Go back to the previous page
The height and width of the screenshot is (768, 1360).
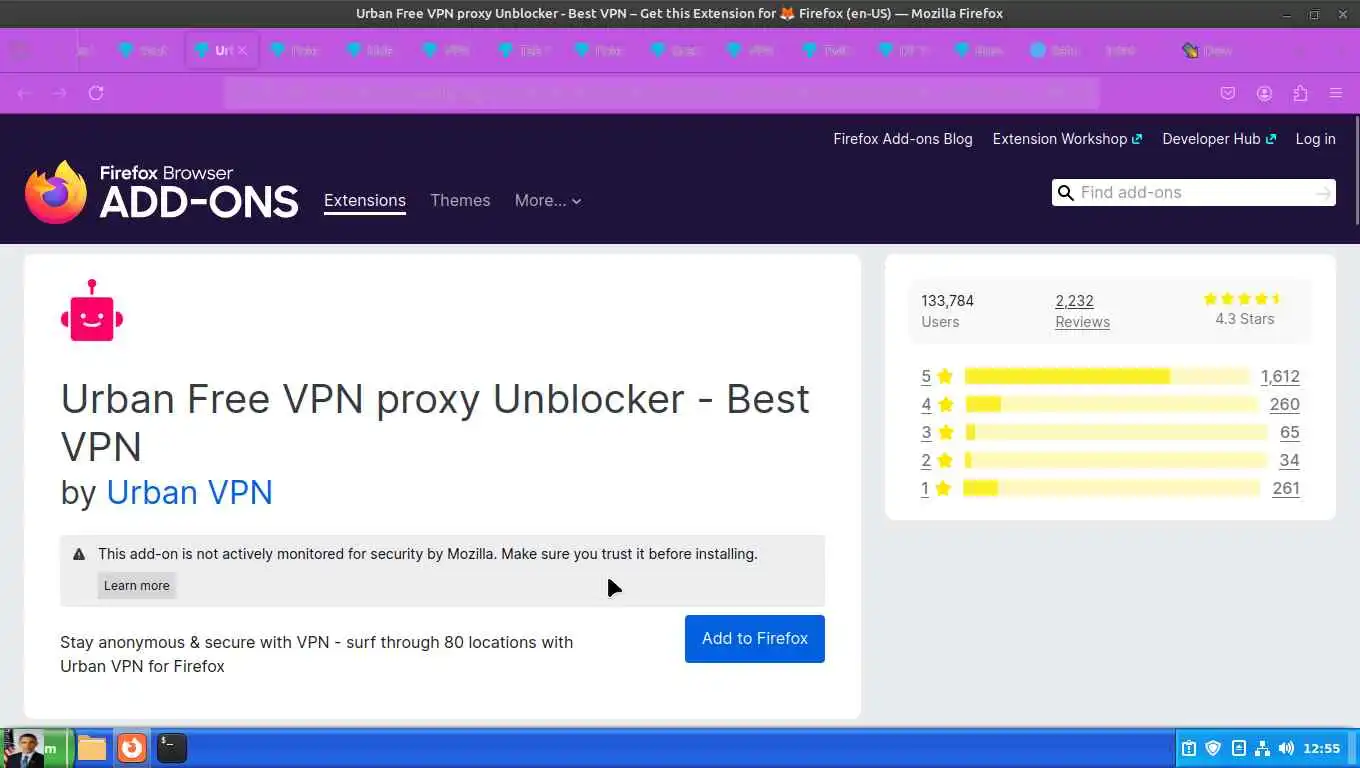click(25, 93)
